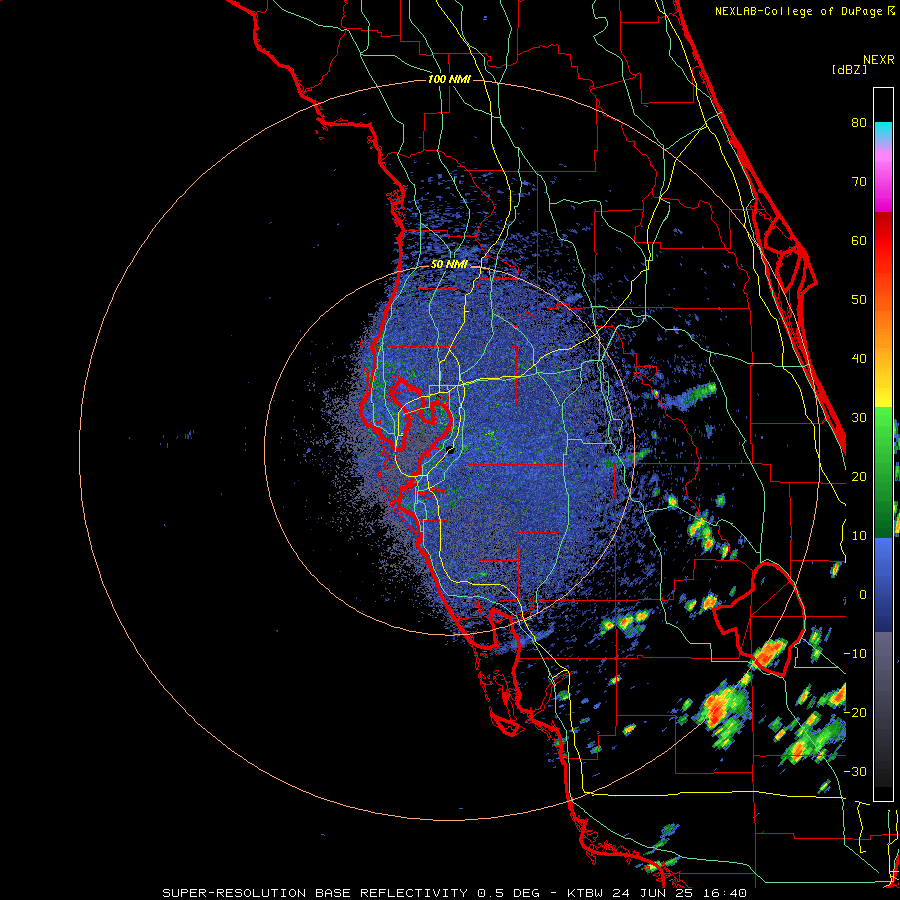Click the positive 30 value on dBZ scale
This screenshot has height=900, width=900.
(859, 418)
